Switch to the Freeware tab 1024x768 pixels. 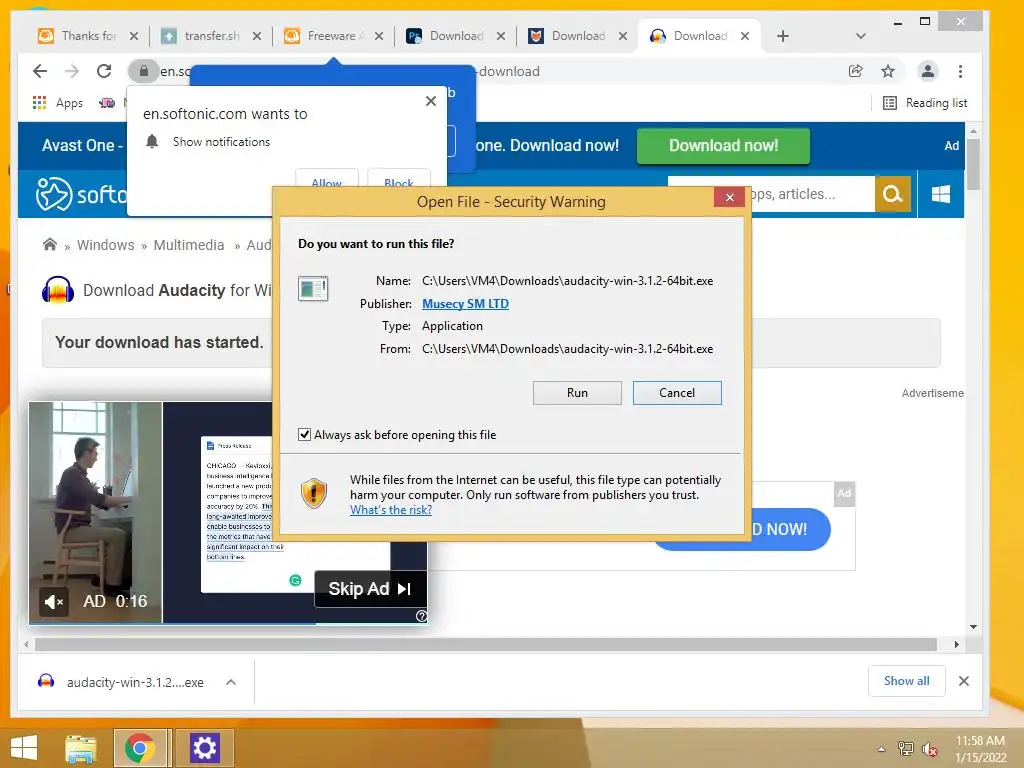334,36
